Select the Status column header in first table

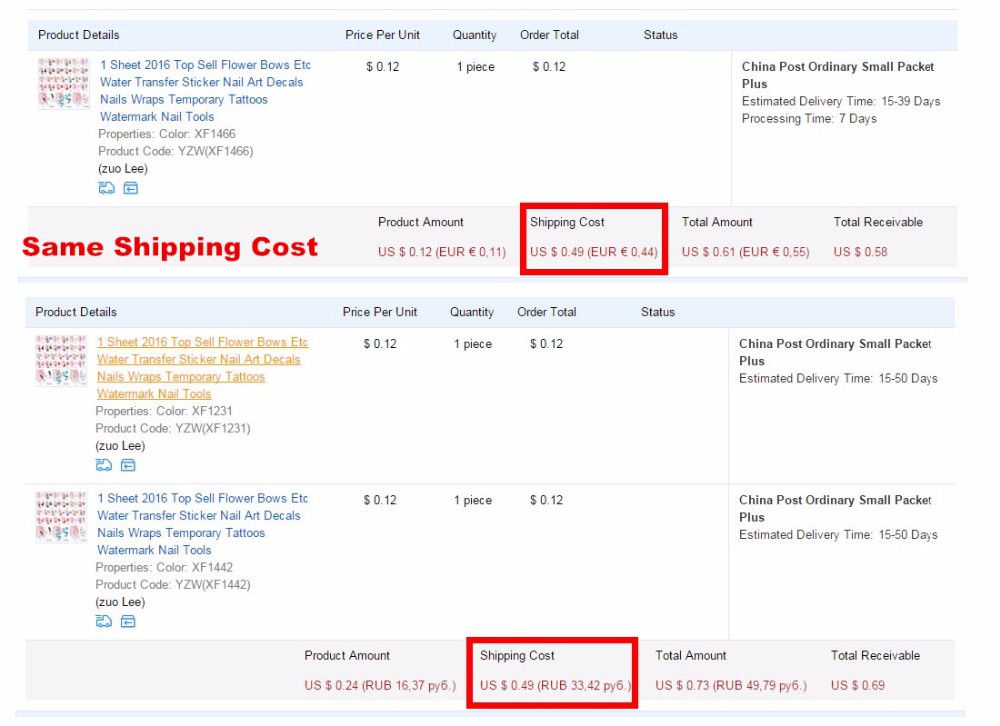(x=660, y=35)
